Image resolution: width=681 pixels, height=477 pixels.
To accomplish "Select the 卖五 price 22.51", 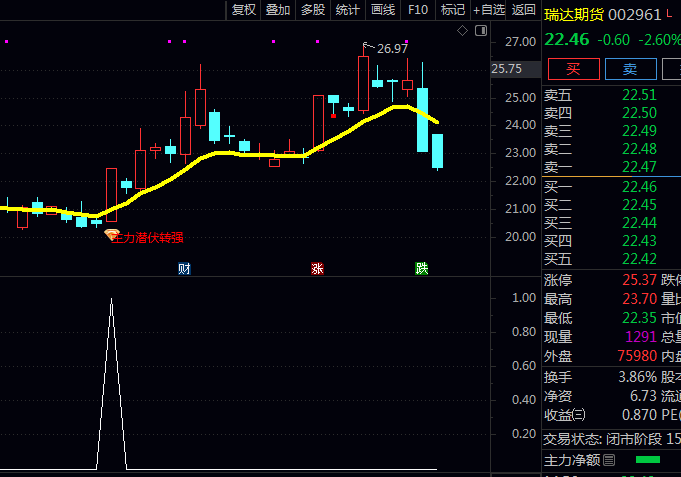I will click(x=639, y=95).
